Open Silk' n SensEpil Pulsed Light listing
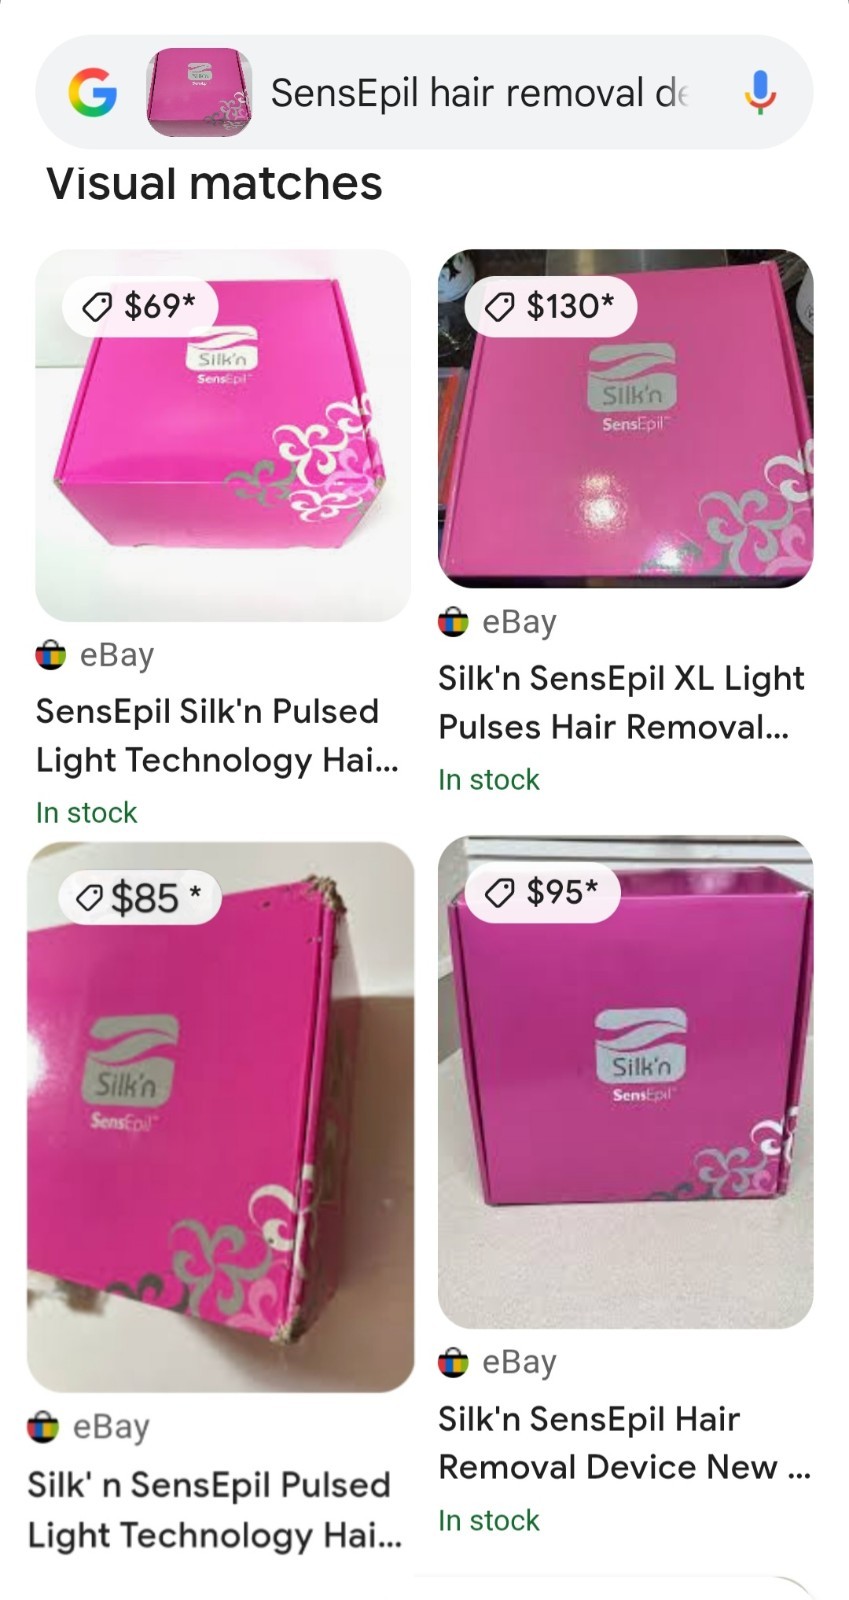The image size is (849, 1600). click(x=215, y=1509)
